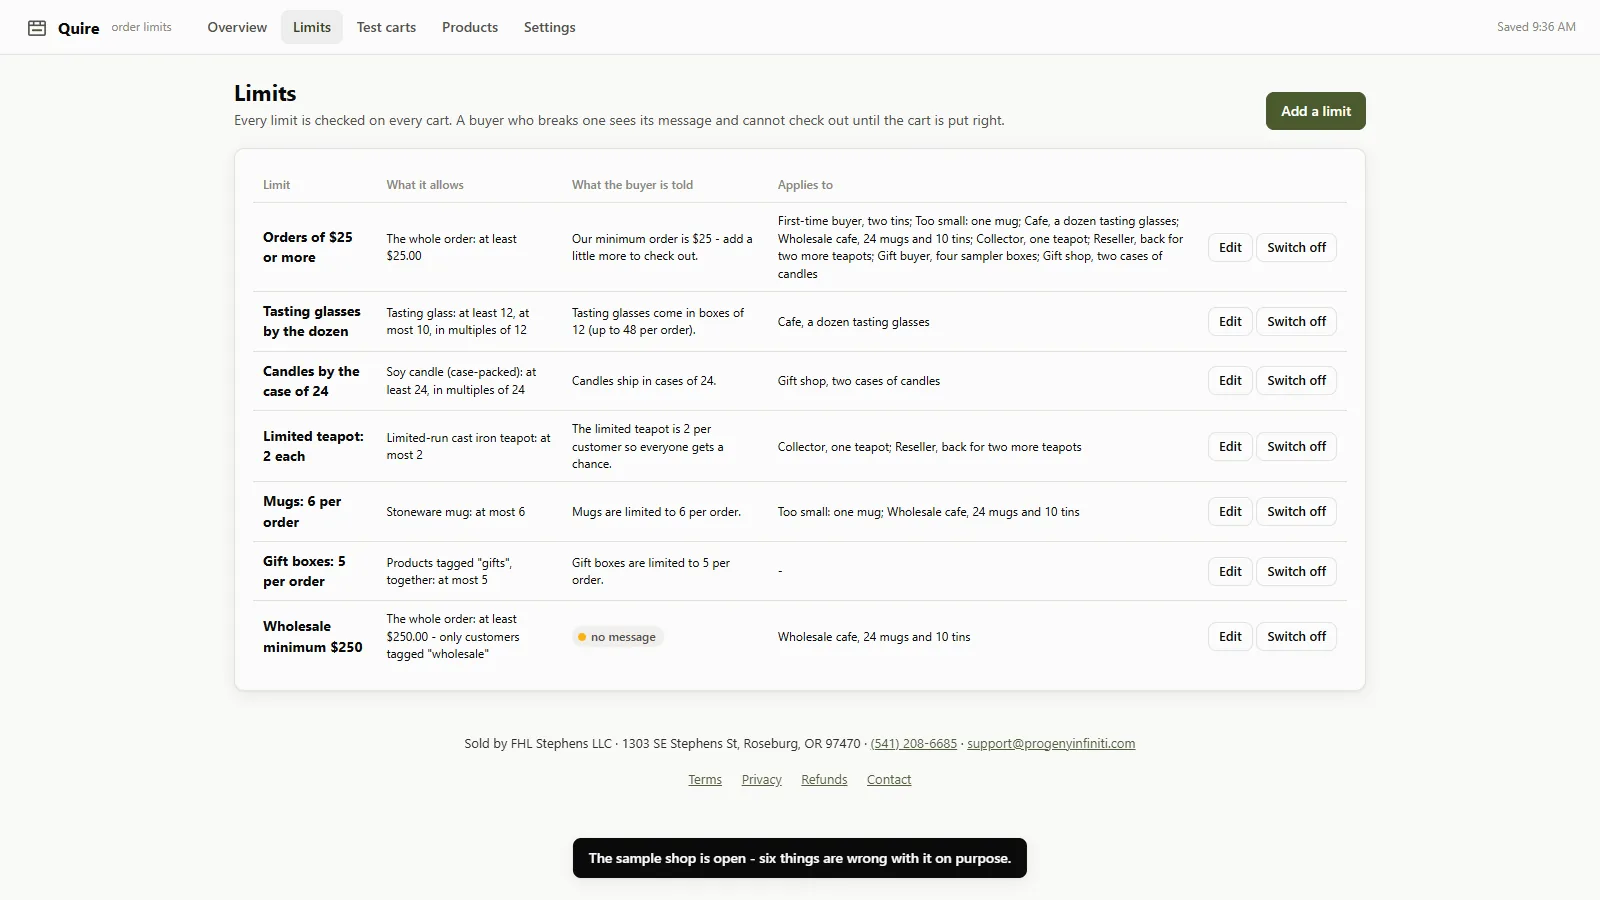Click the no message warning badge
1600x900 pixels.
click(x=618, y=637)
